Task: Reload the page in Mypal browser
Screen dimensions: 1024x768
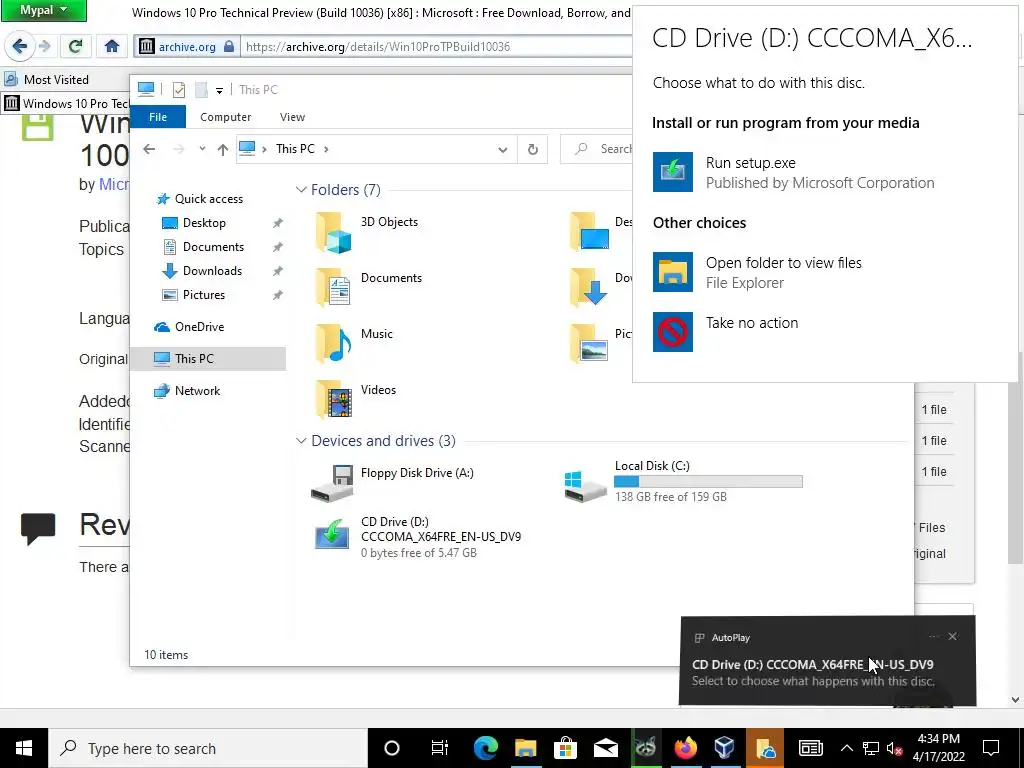Action: point(75,46)
